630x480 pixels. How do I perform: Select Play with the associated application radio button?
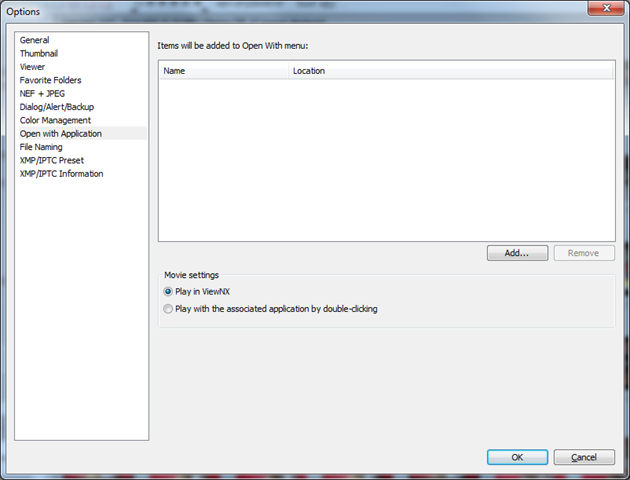(168, 309)
